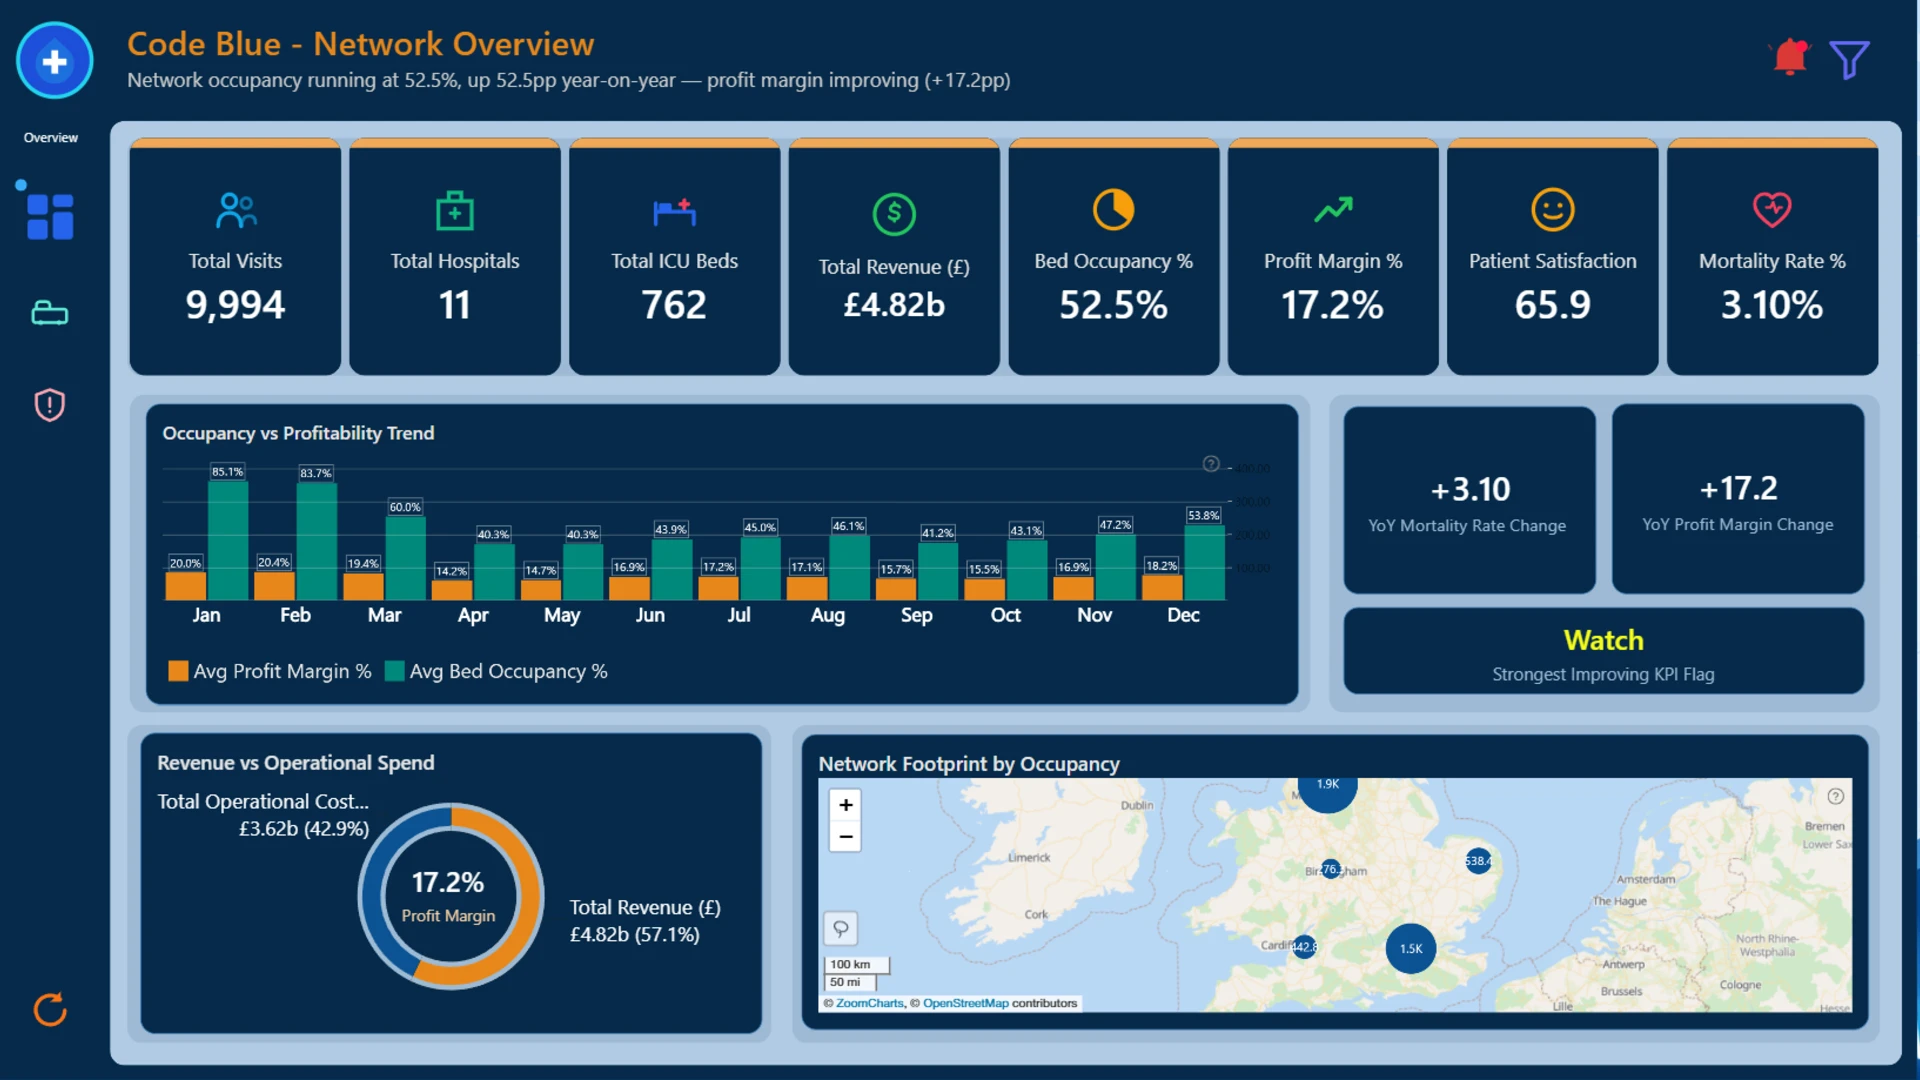
Task: Zoom out on the map
Action: point(846,836)
